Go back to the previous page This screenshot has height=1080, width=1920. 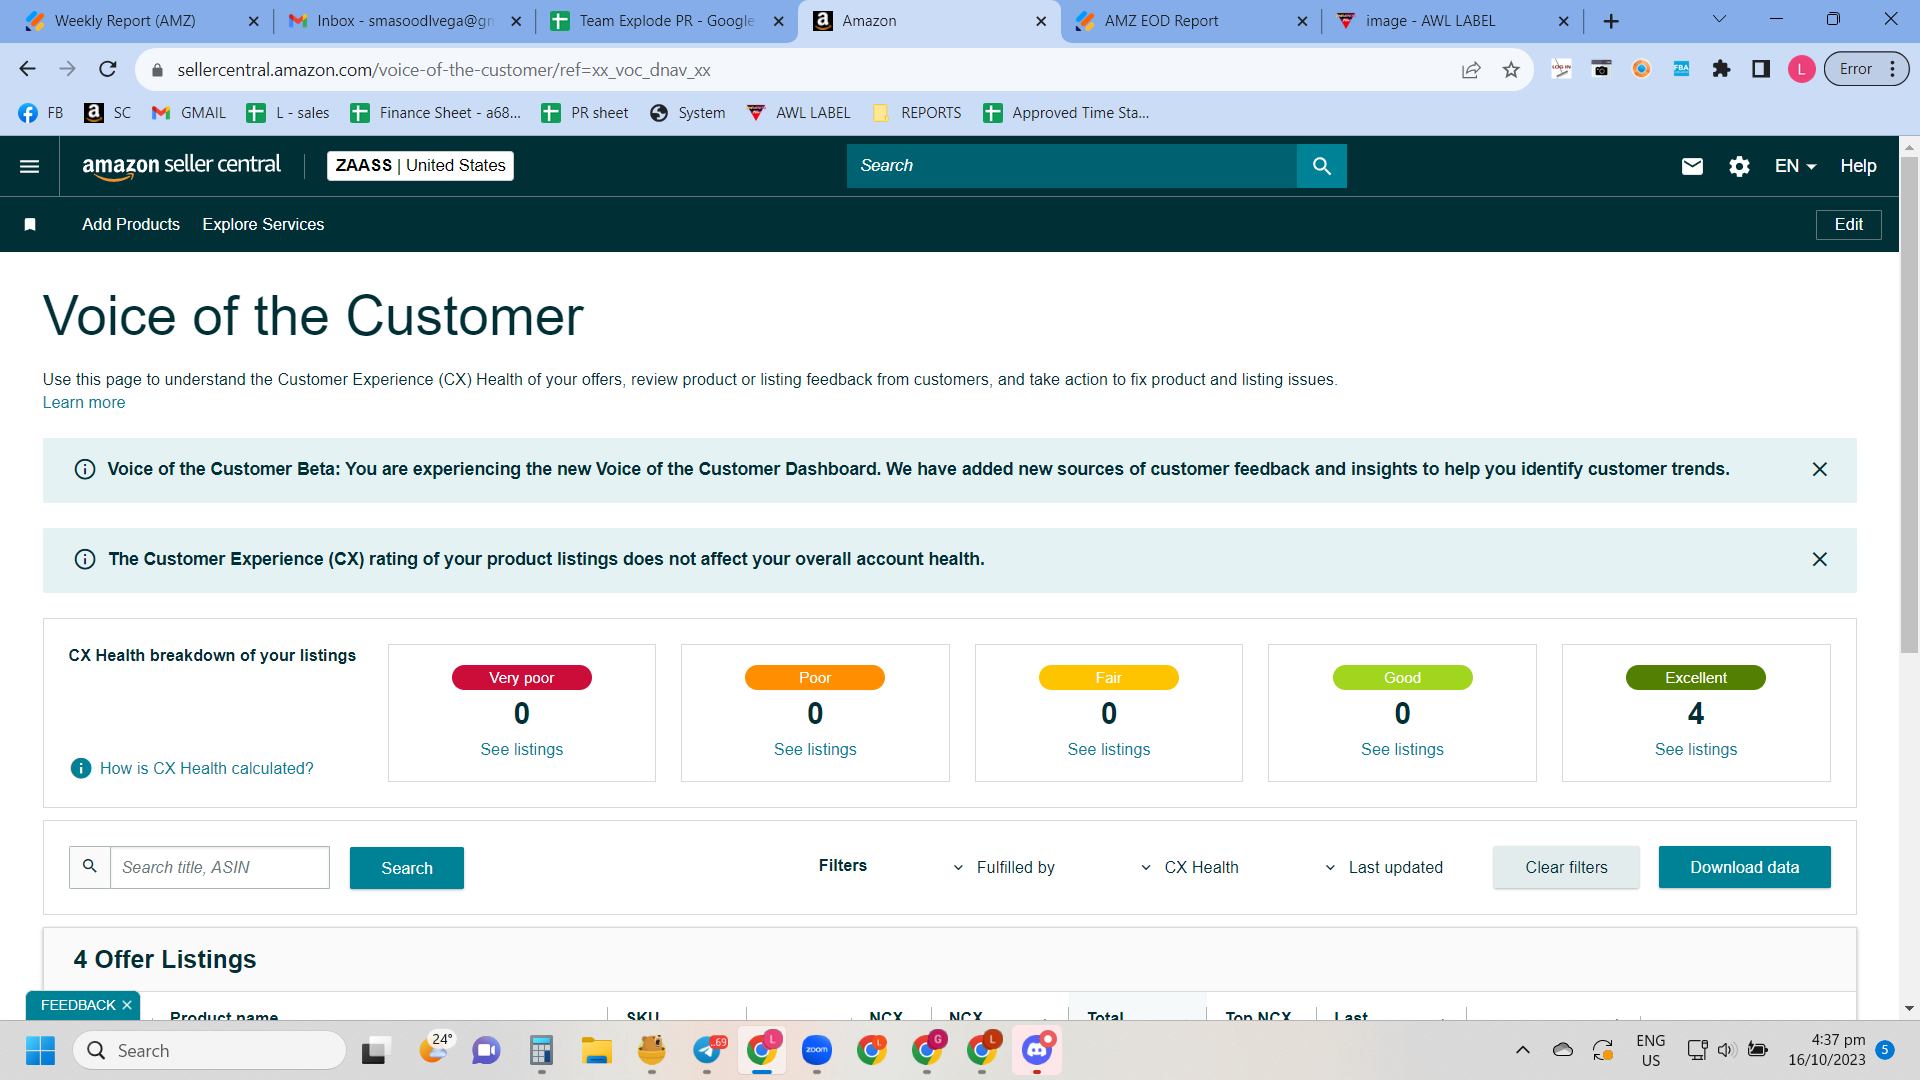27,69
